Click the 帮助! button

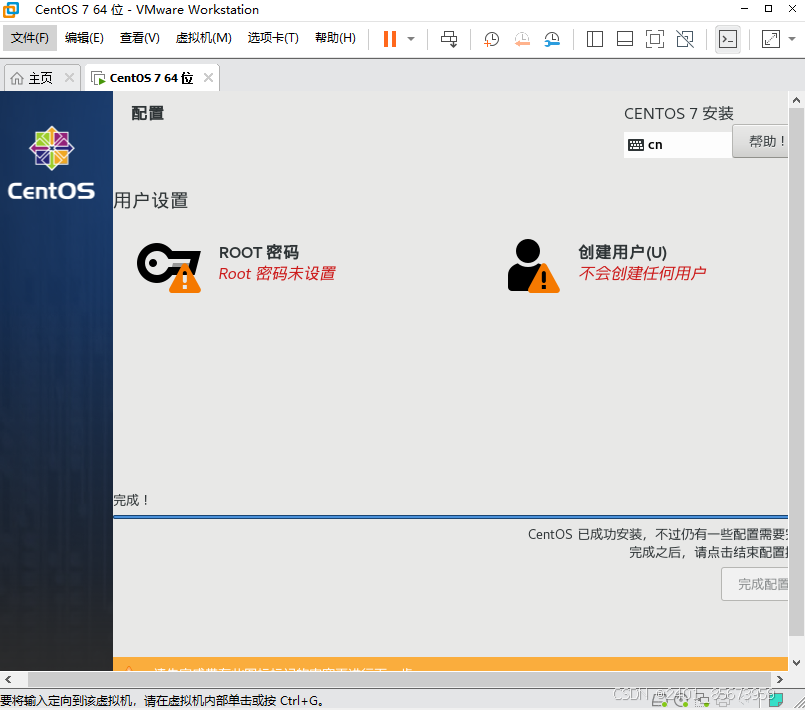point(761,141)
